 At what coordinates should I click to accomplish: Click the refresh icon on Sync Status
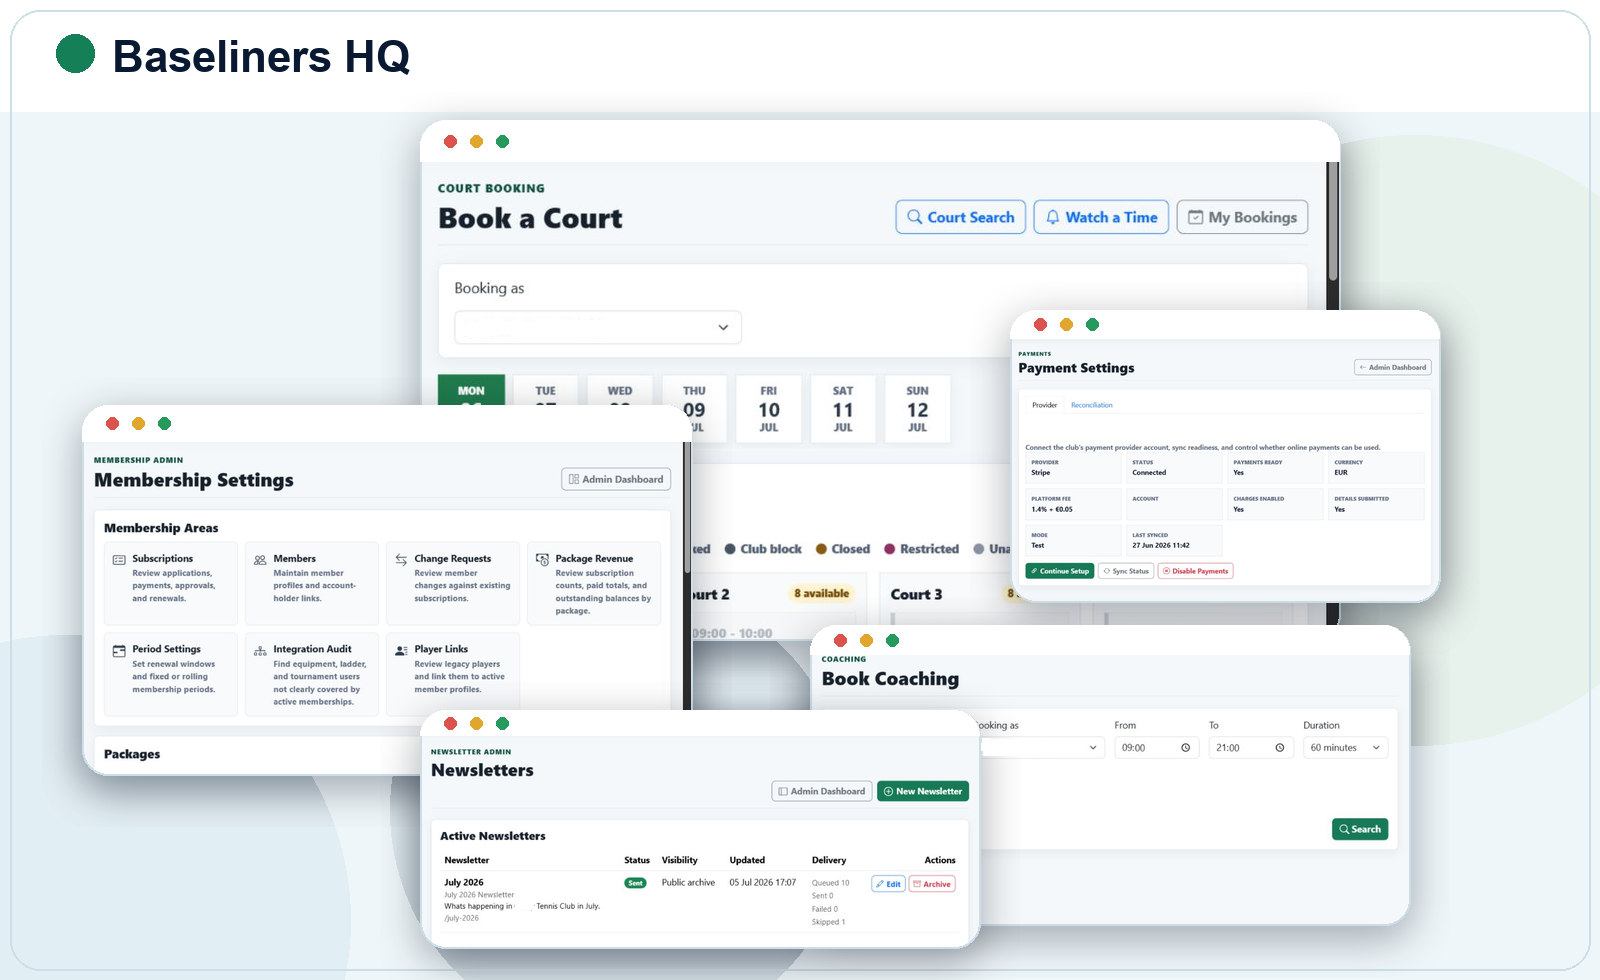click(x=1107, y=571)
